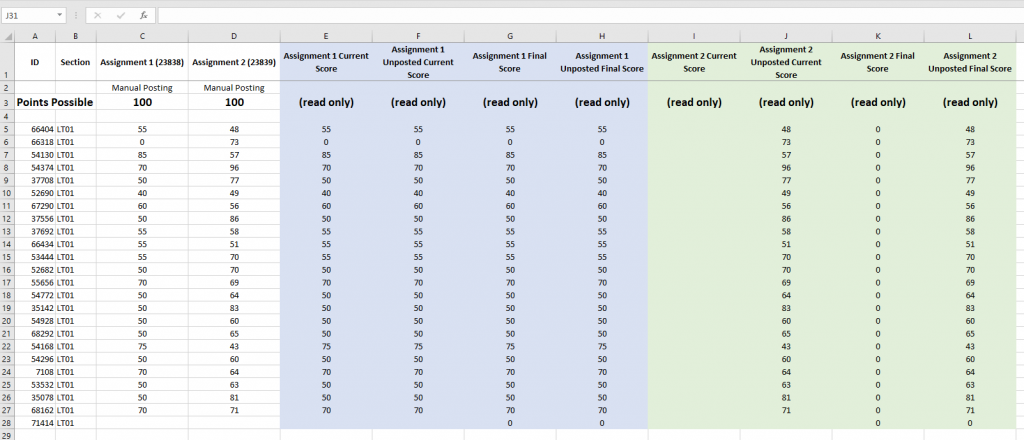Screen dimensions: 1024x440
Task: Click the Points Possible cell
Action: (x=54, y=102)
